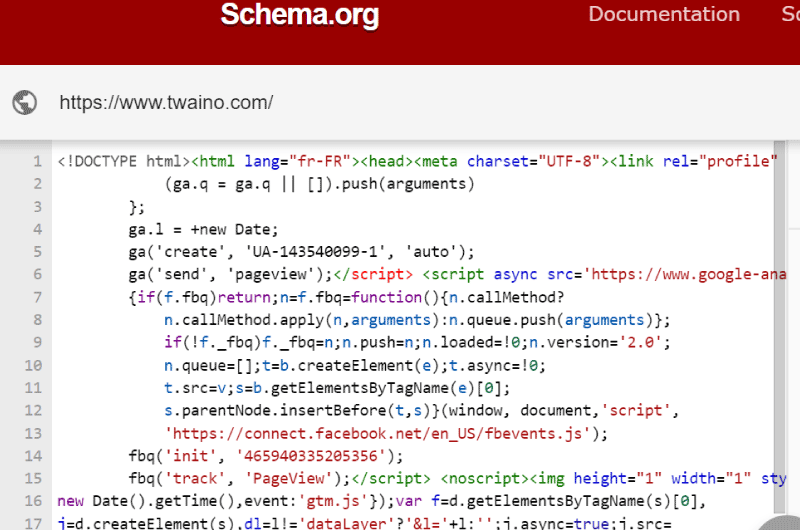Viewport: 800px width, 530px height.
Task: Click 'gtm.js' text on line 16
Action: point(333,501)
